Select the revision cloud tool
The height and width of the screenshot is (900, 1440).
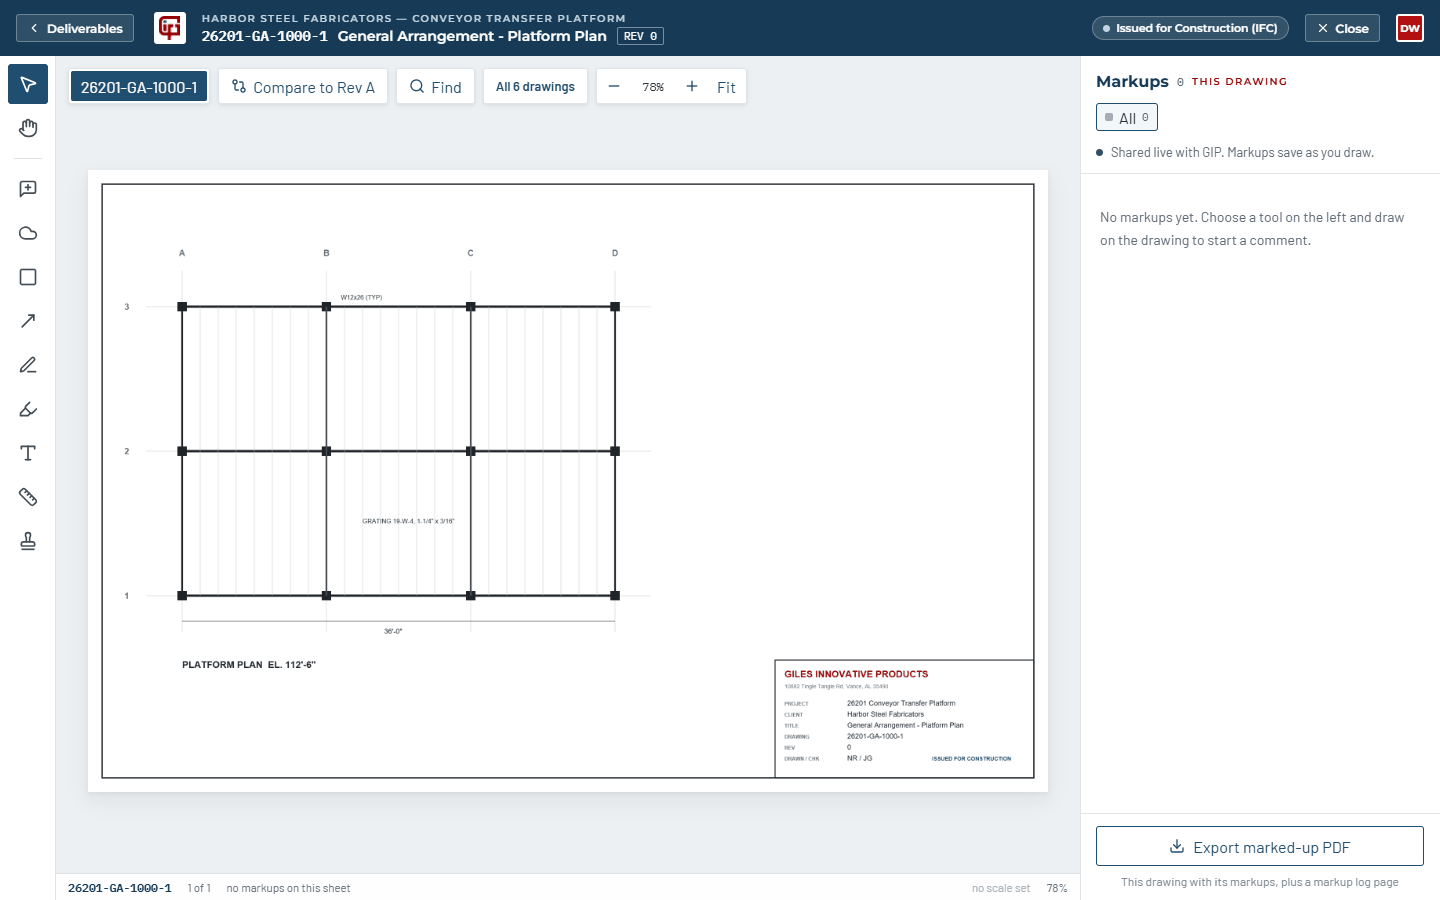(28, 233)
